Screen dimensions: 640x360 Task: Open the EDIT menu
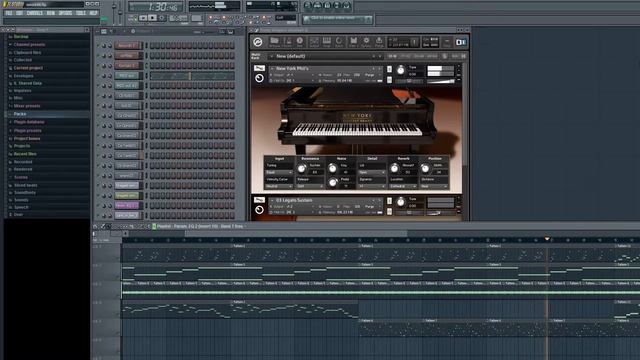click(x=20, y=13)
